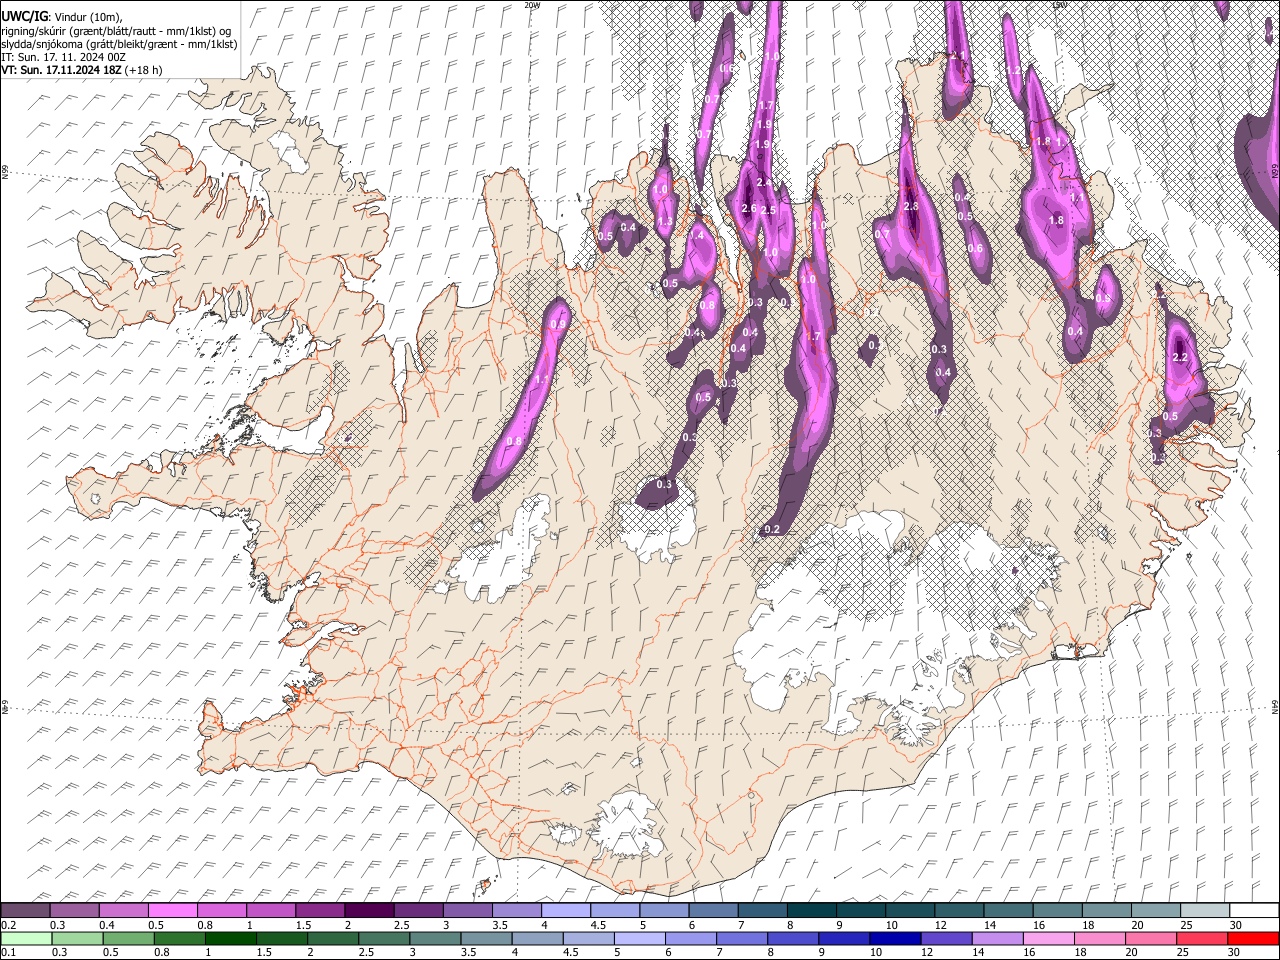Select the darkest green rain swatch at 1
Viewport: 1280px width, 960px height.
tap(231, 938)
